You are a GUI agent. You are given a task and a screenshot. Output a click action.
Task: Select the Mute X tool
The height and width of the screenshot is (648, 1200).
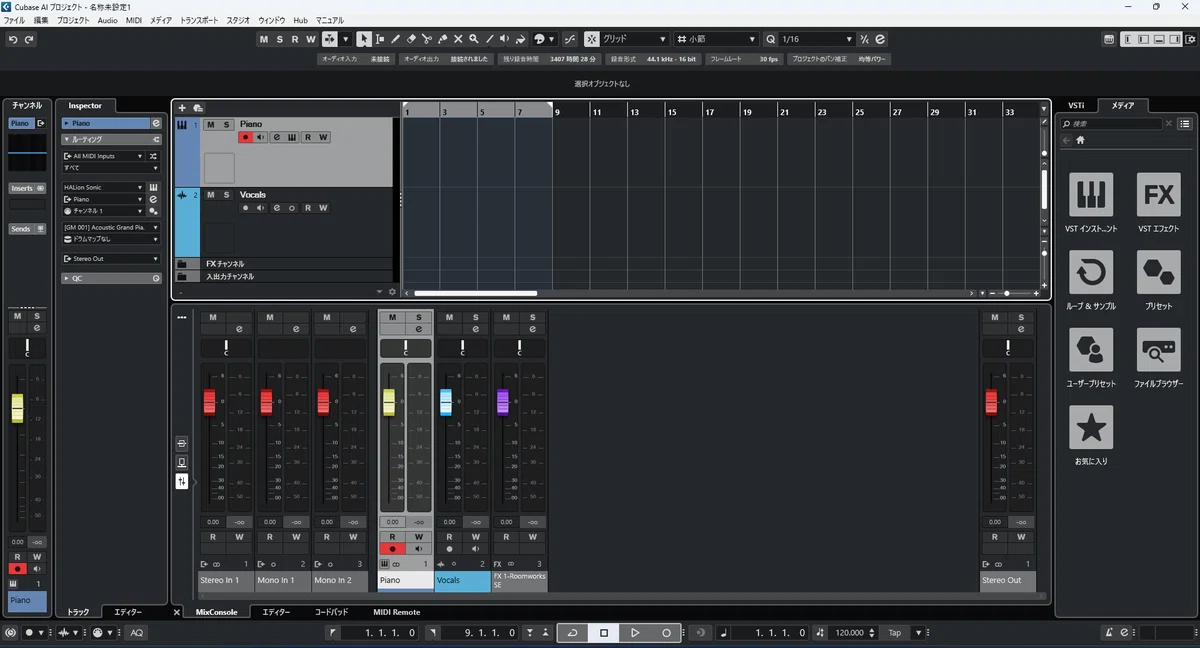click(x=458, y=39)
